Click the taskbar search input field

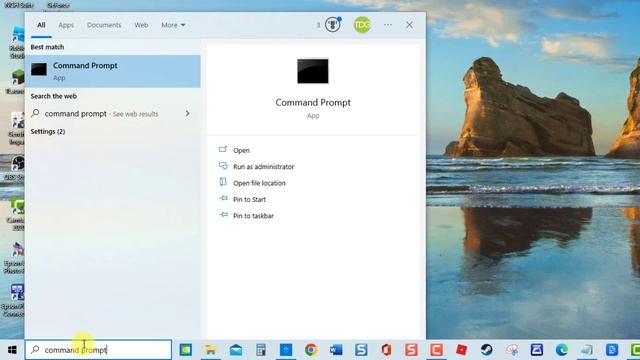(98, 350)
